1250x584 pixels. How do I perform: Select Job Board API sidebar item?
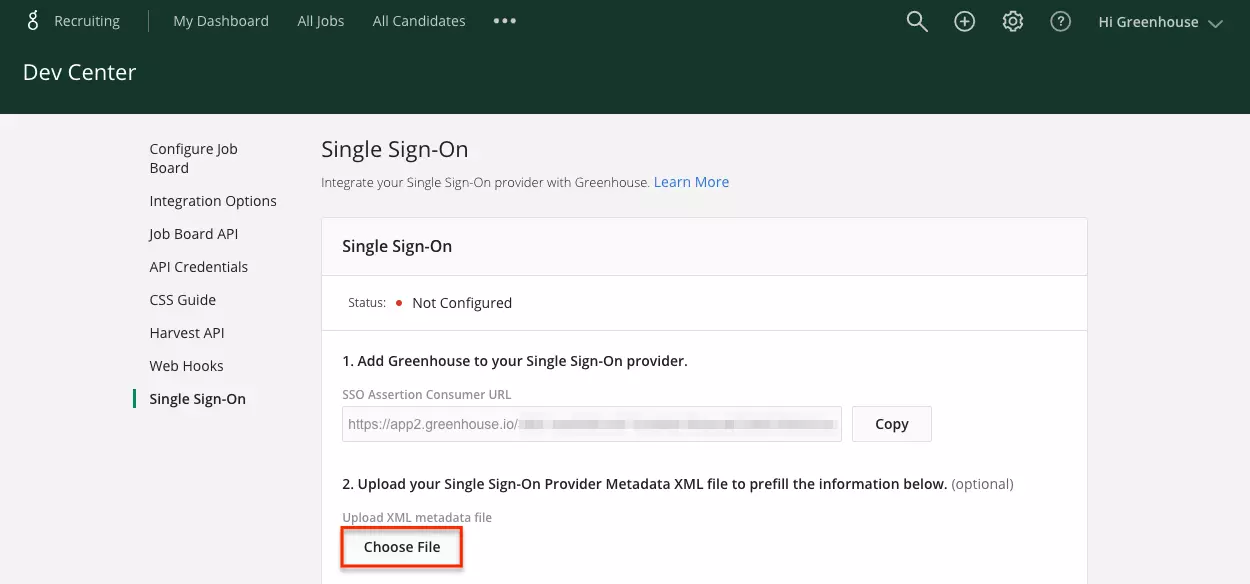(194, 234)
